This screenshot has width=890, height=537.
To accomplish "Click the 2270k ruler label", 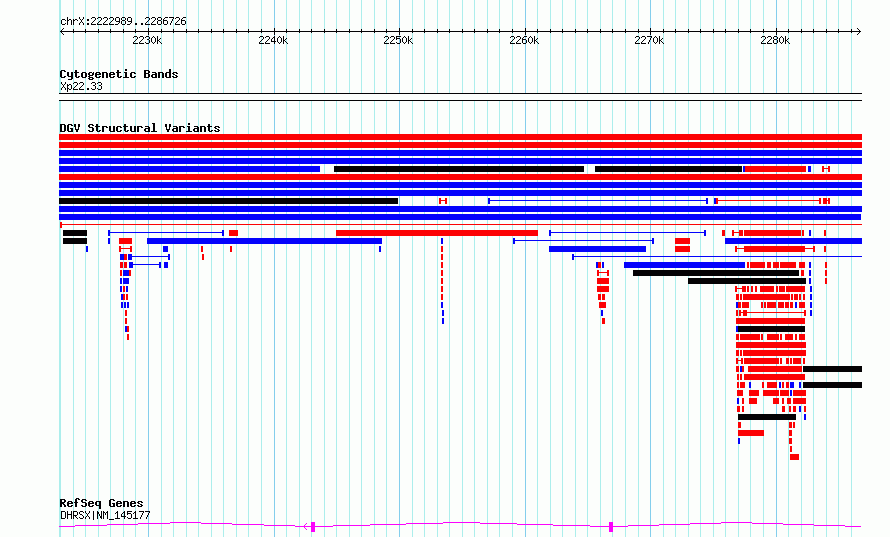I will (x=649, y=40).
